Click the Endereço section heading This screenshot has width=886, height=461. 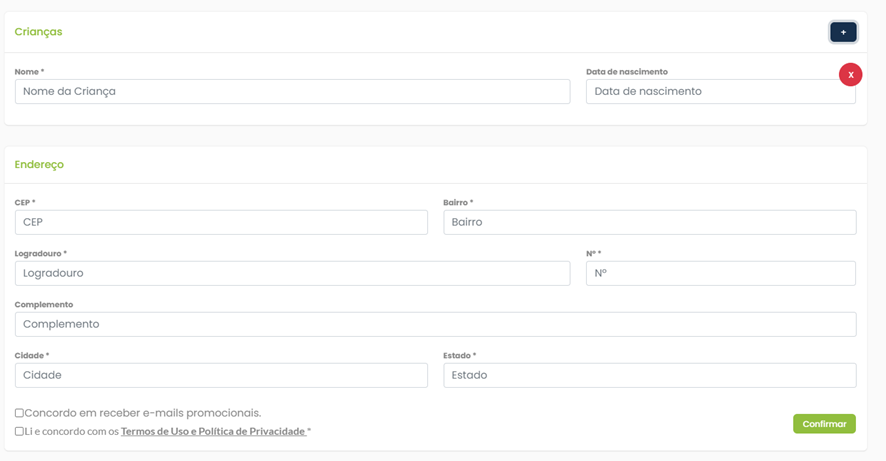click(39, 164)
